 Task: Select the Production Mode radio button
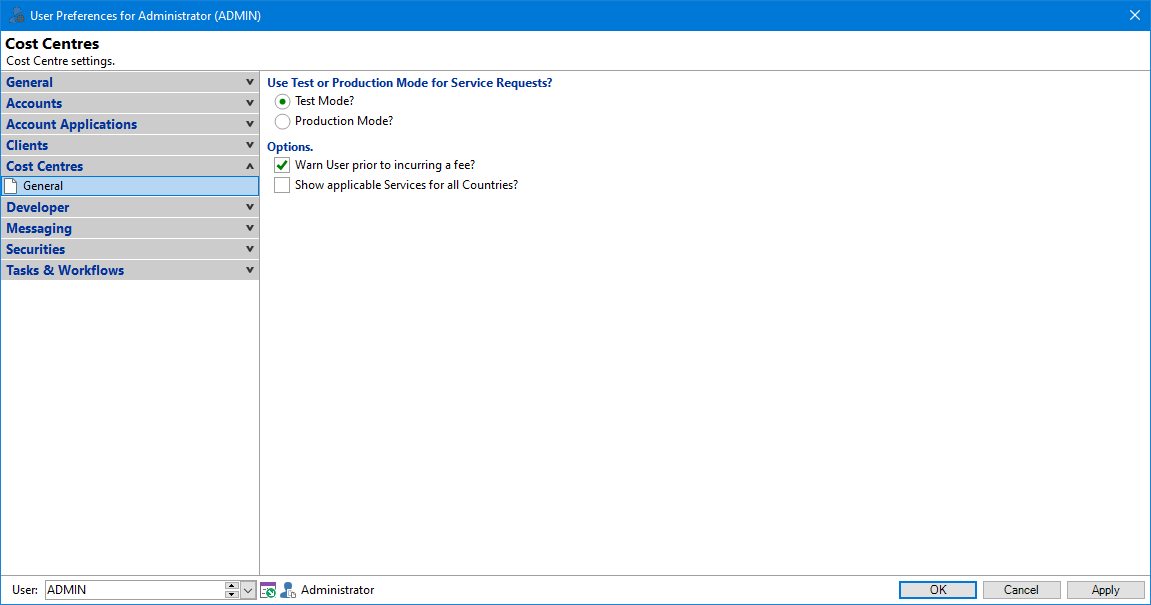click(x=282, y=121)
